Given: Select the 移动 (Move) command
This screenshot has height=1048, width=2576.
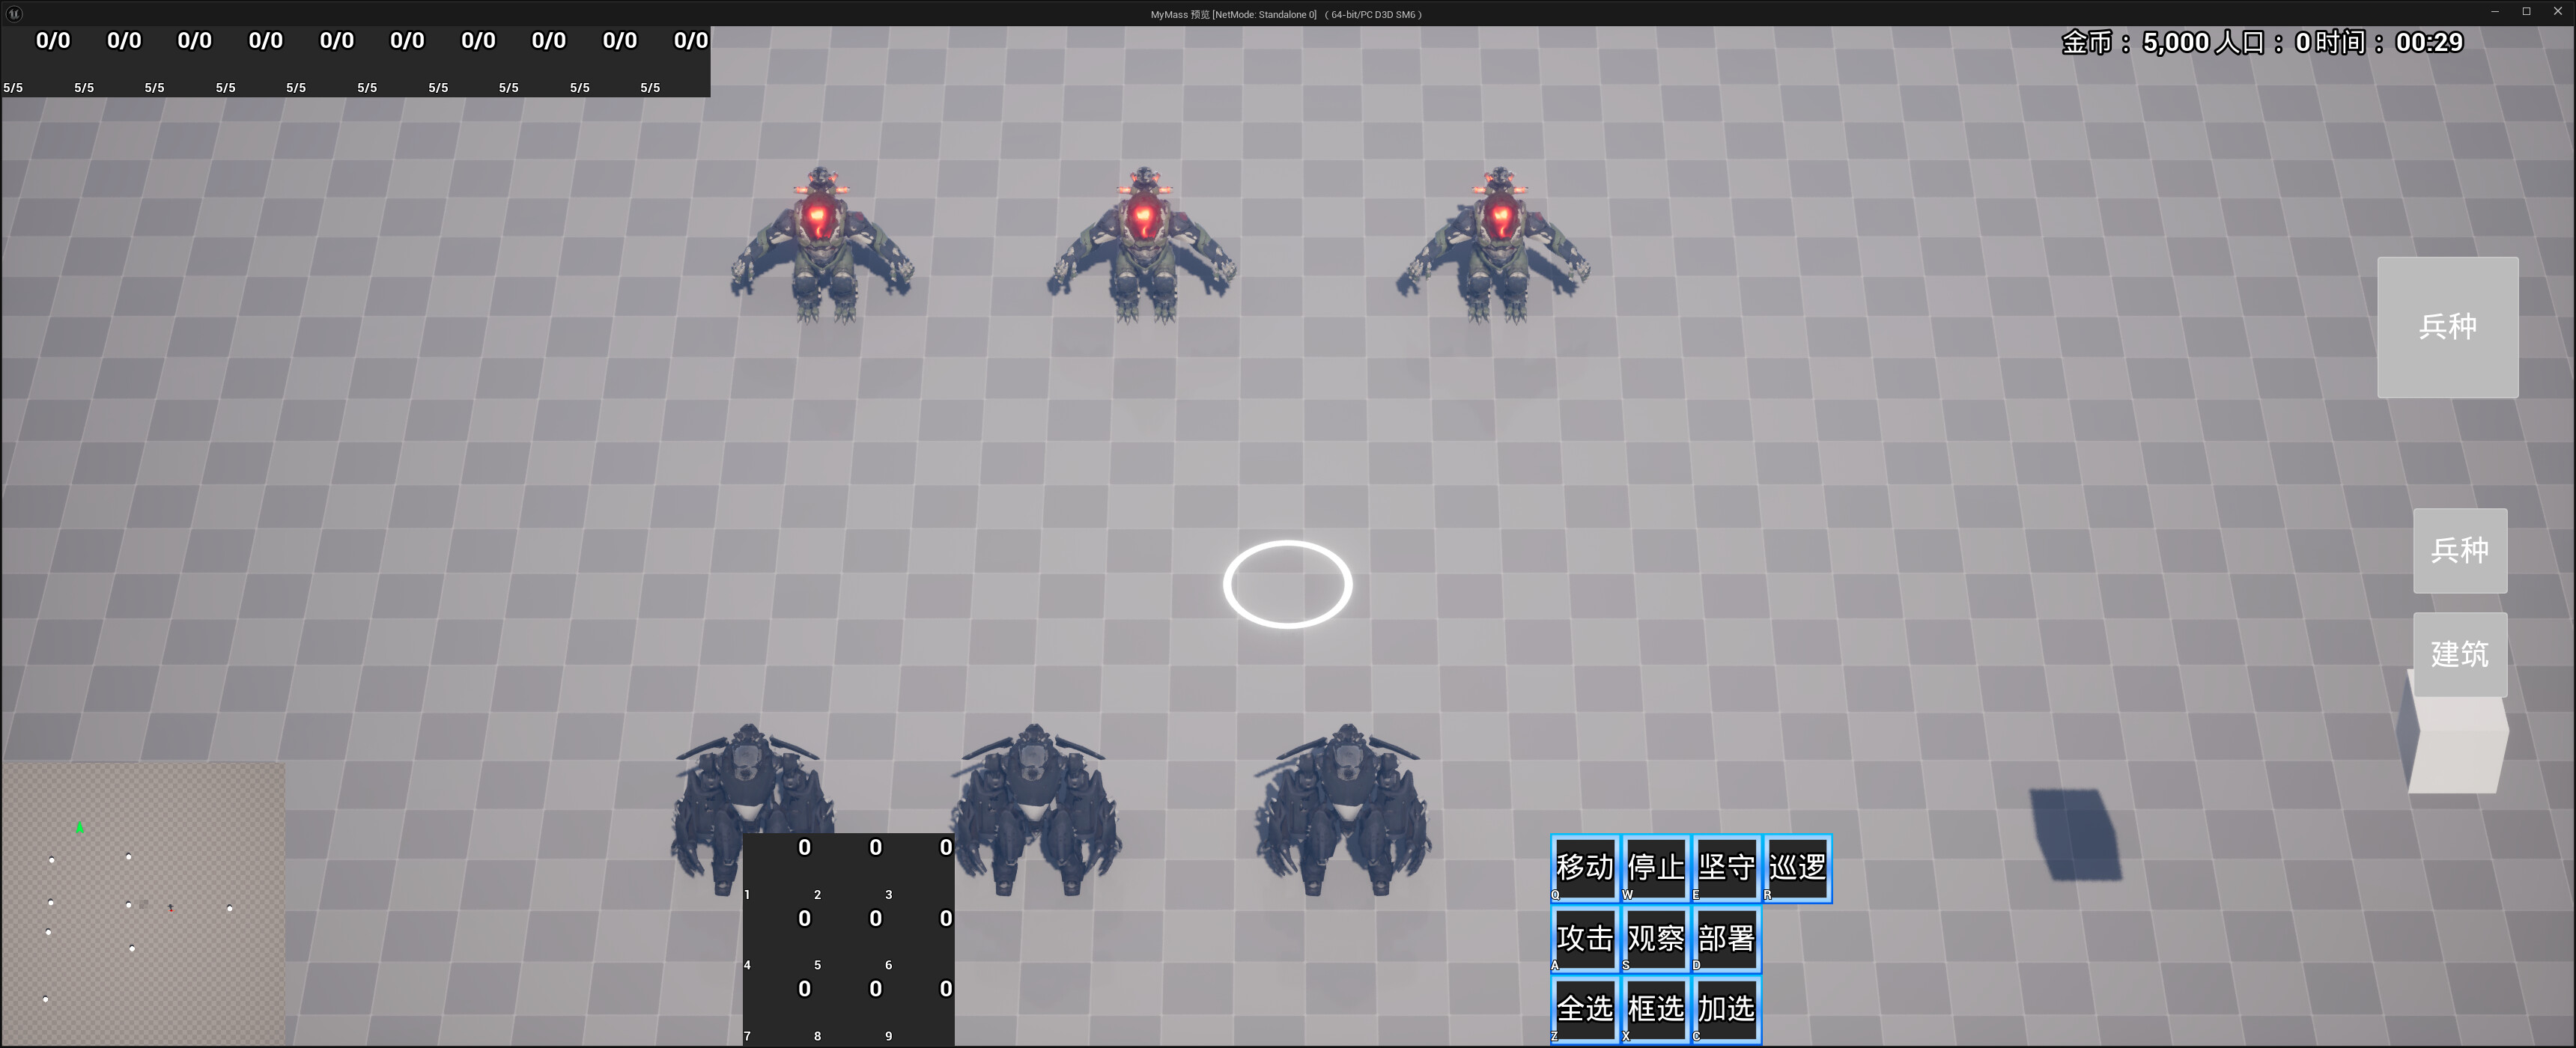Looking at the screenshot, I should (x=1584, y=868).
